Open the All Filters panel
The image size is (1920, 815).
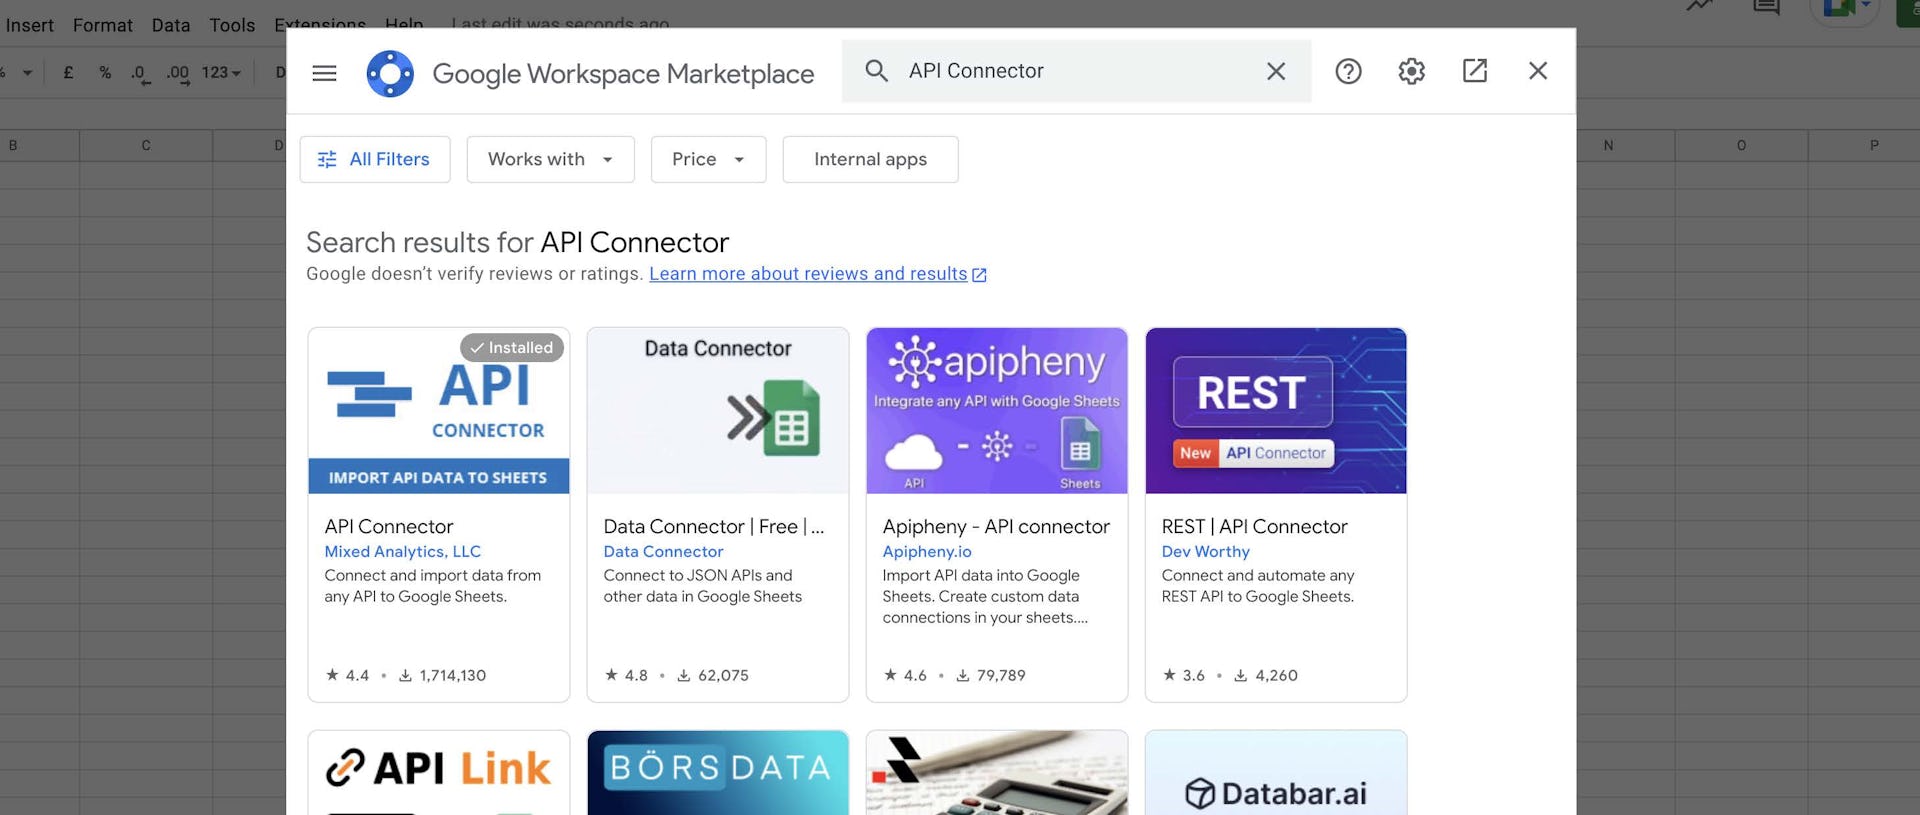[x=374, y=159]
